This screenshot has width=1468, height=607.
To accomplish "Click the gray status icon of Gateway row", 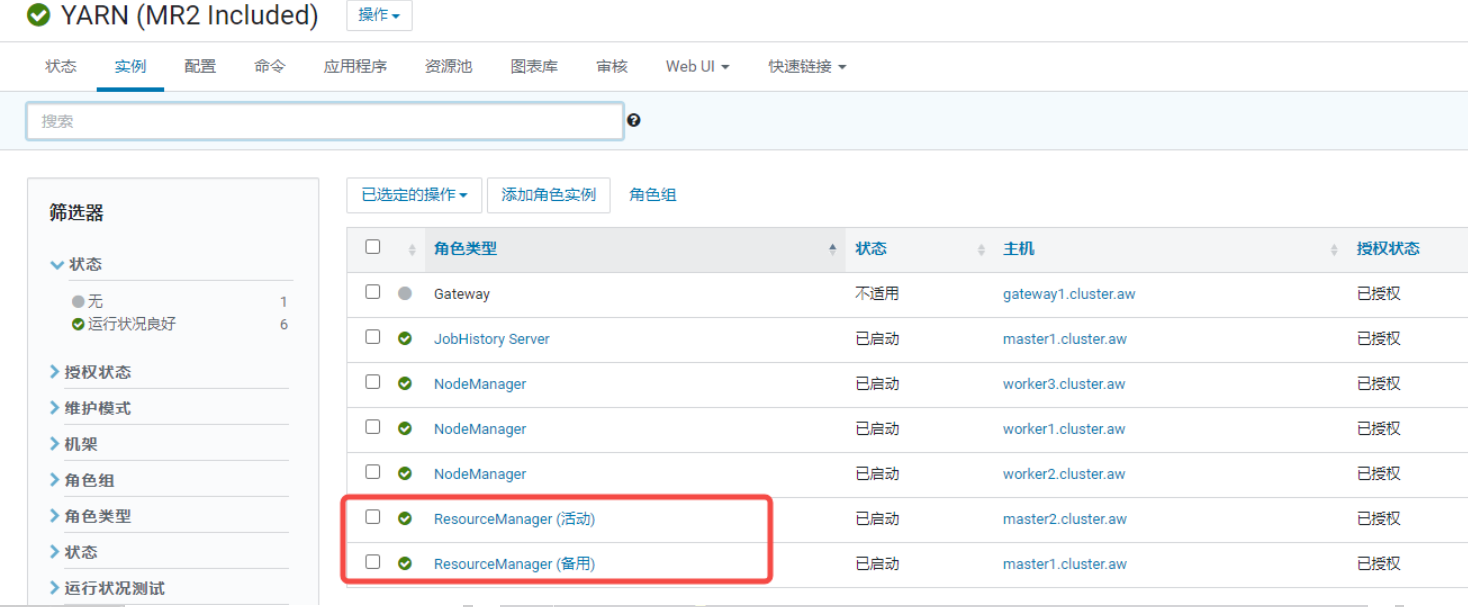I will 405,294.
